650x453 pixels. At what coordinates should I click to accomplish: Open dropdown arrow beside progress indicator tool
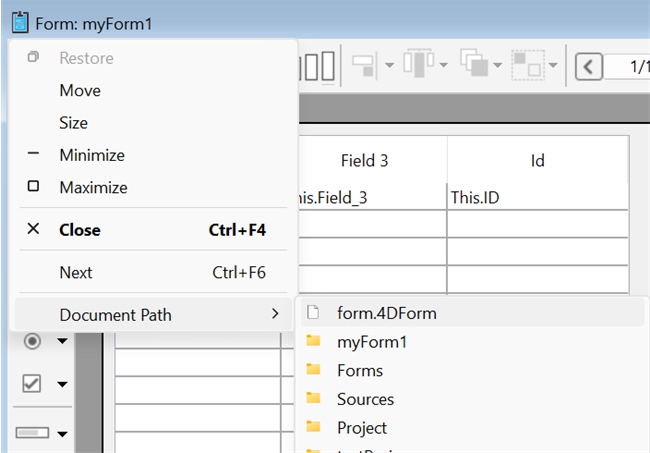point(63,434)
